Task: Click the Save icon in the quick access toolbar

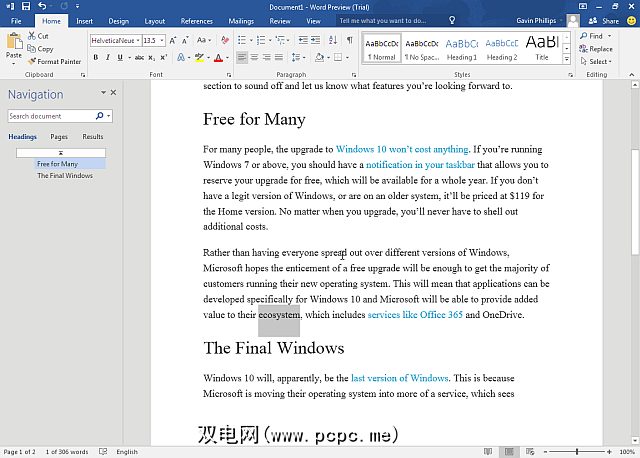Action: (x=25, y=6)
